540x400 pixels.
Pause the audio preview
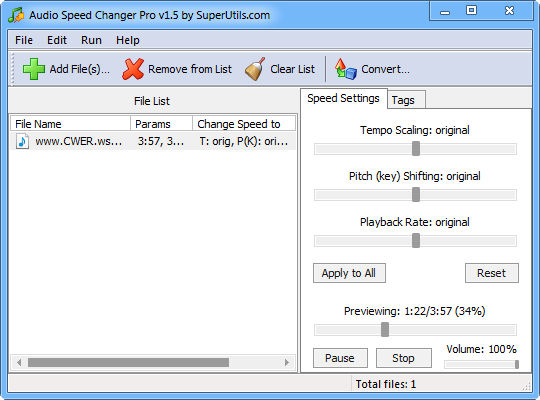340,358
